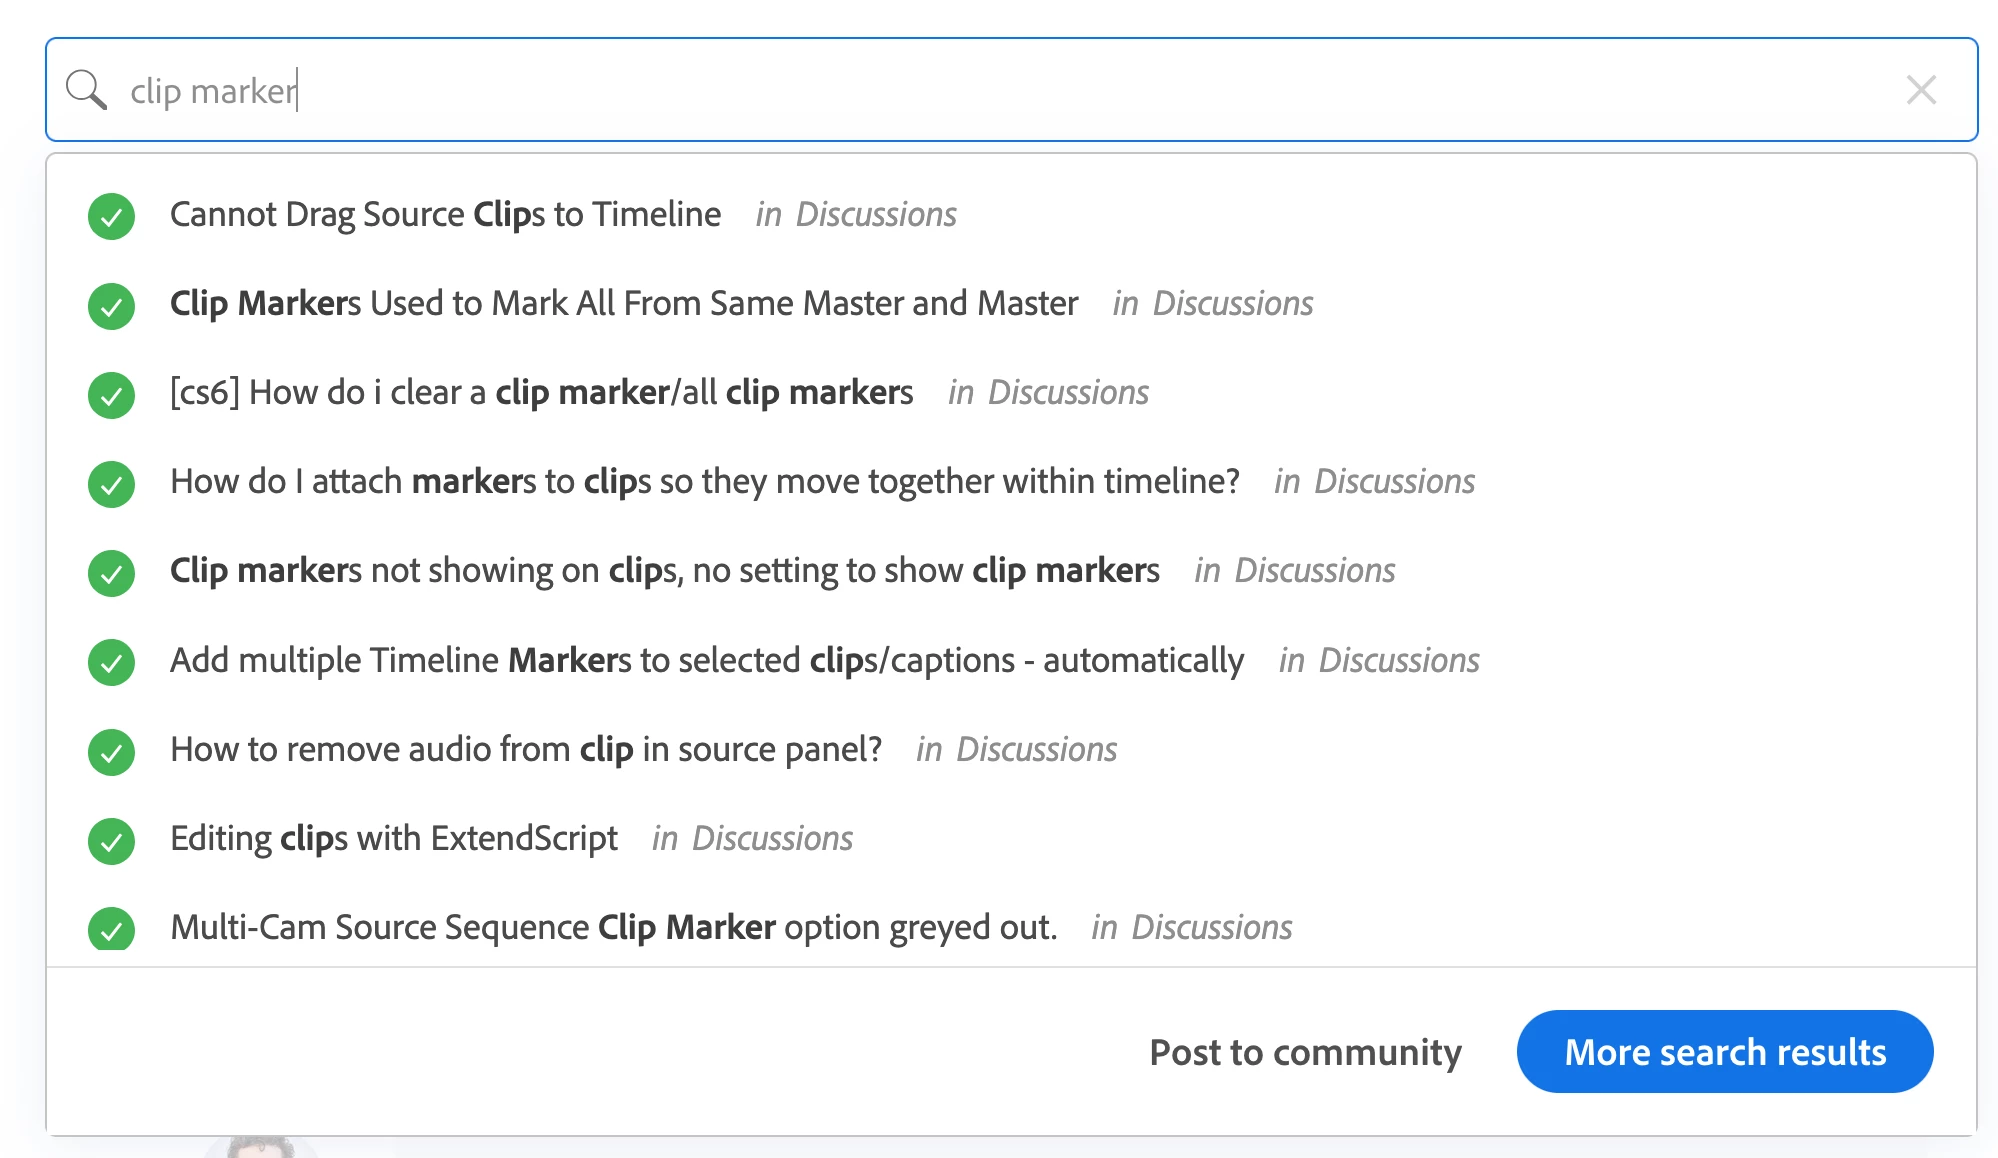Click solved checkmark next to Clip Markers Used to Mark
The width and height of the screenshot is (1998, 1158).
tap(111, 305)
